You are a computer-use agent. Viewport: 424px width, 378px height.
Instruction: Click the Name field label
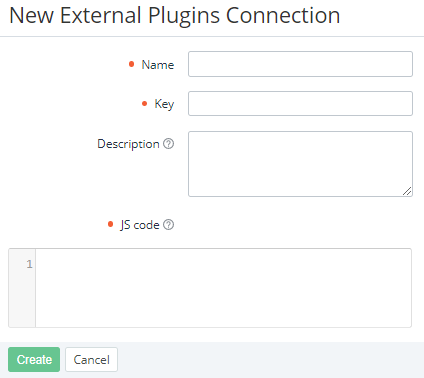pyautogui.click(x=158, y=64)
